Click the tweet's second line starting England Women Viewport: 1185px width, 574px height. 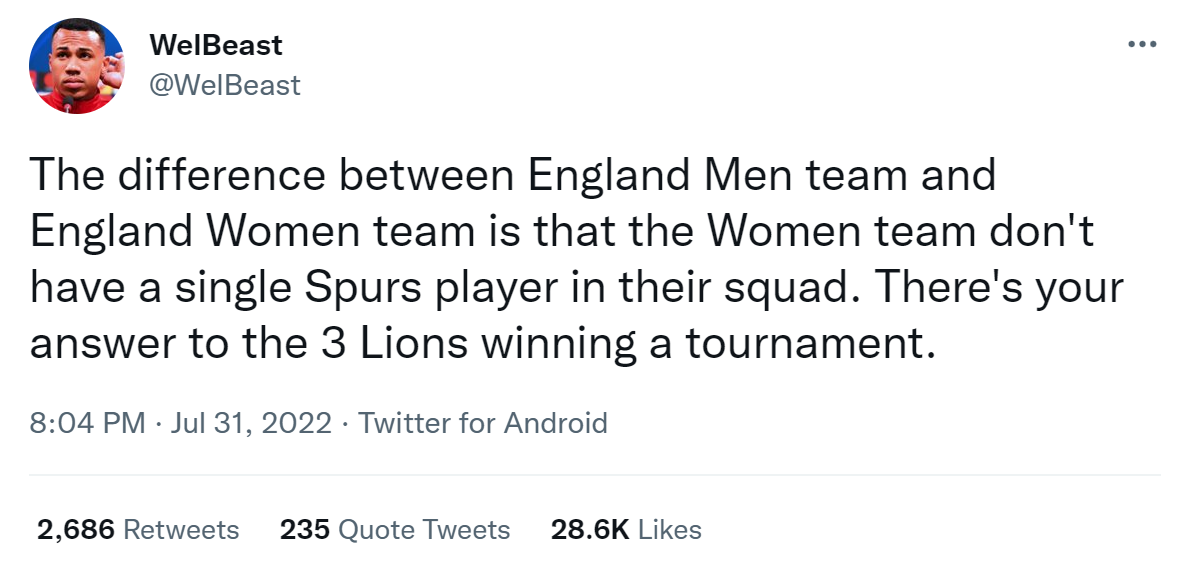click(x=560, y=232)
